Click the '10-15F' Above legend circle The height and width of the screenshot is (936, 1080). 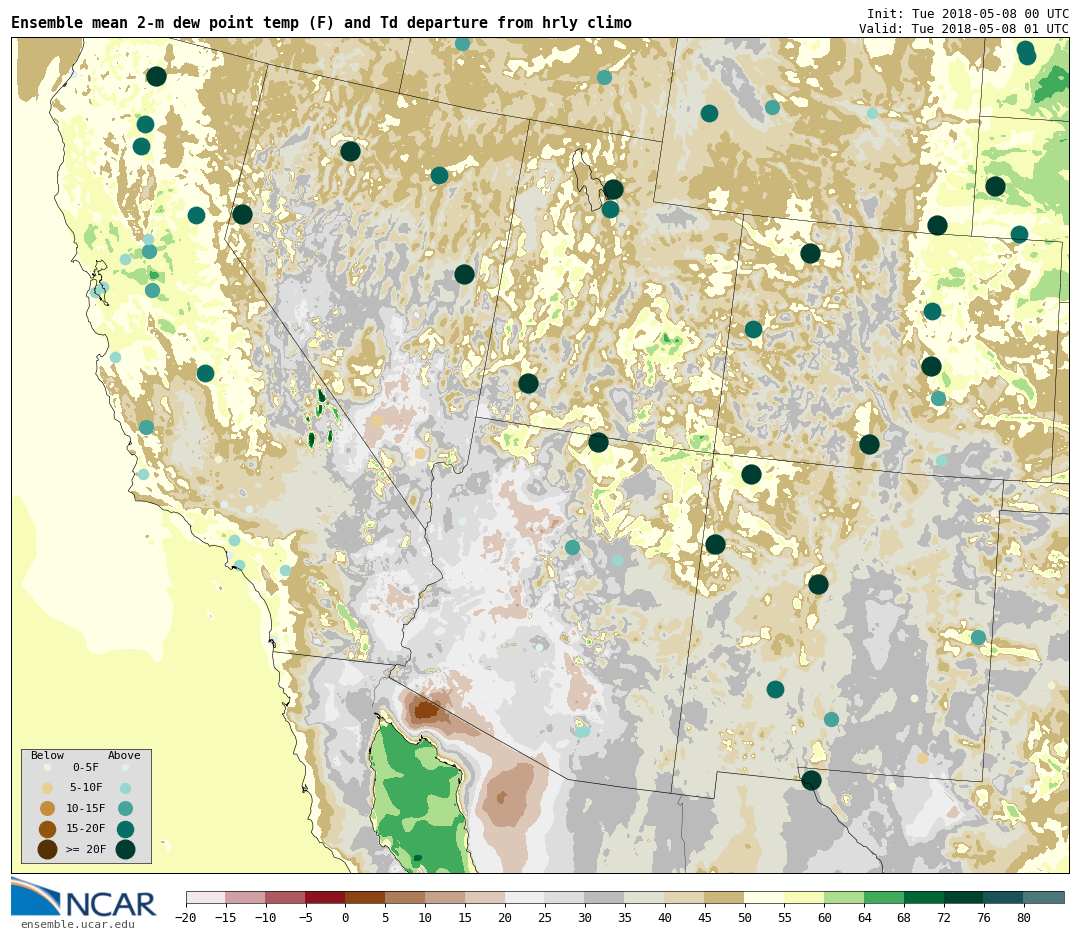(x=125, y=808)
